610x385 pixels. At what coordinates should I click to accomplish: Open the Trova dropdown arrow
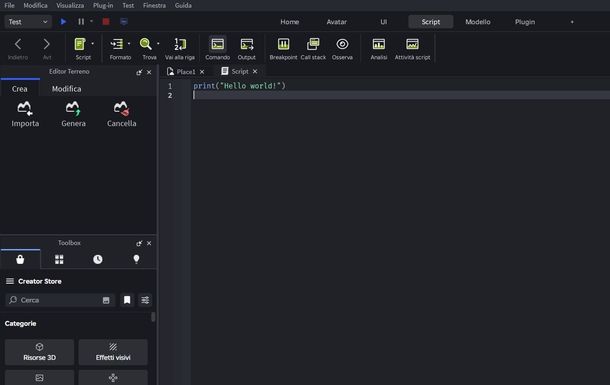click(158, 44)
